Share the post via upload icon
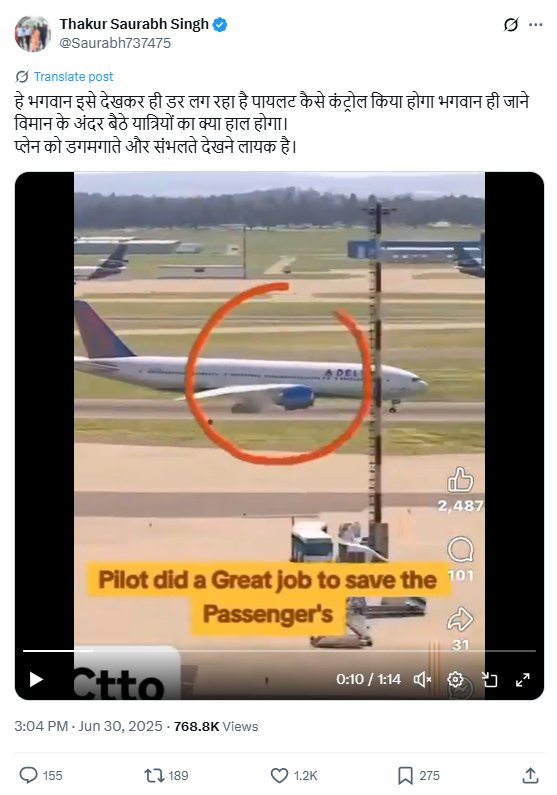The height and width of the screenshot is (795, 557). tap(530, 775)
